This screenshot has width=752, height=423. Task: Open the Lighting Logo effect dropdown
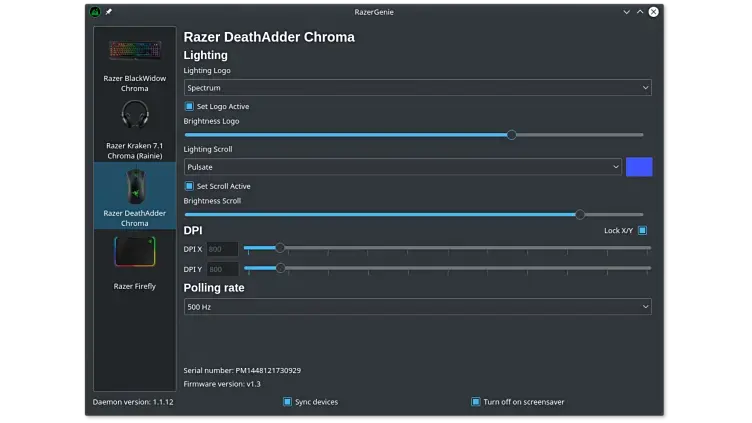click(417, 88)
